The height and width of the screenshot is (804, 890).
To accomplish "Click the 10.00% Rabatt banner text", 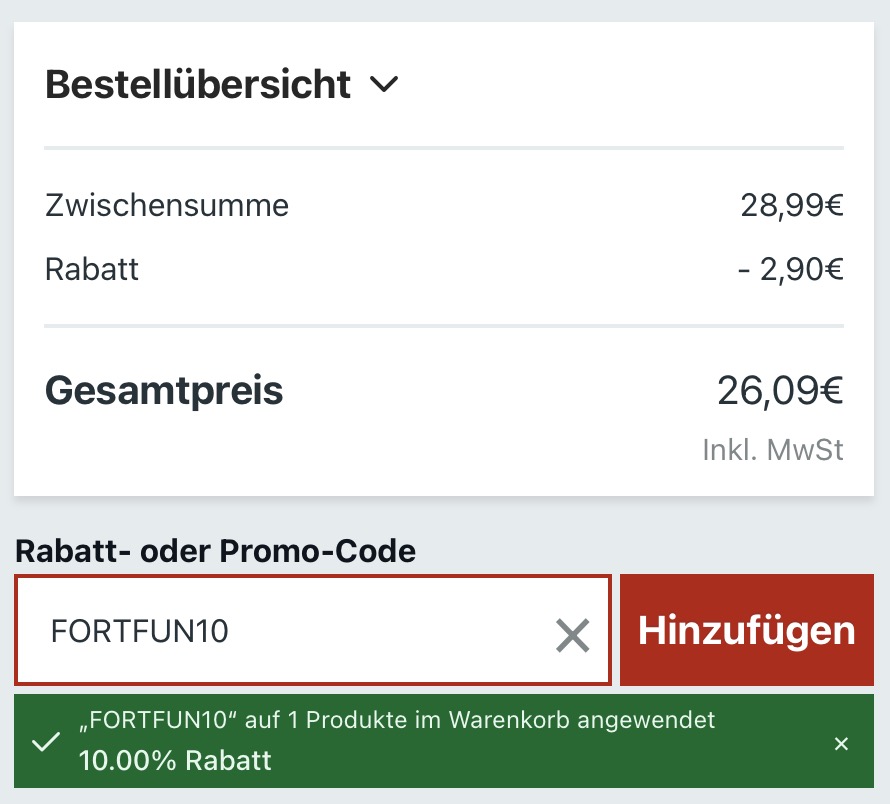I will (x=175, y=760).
